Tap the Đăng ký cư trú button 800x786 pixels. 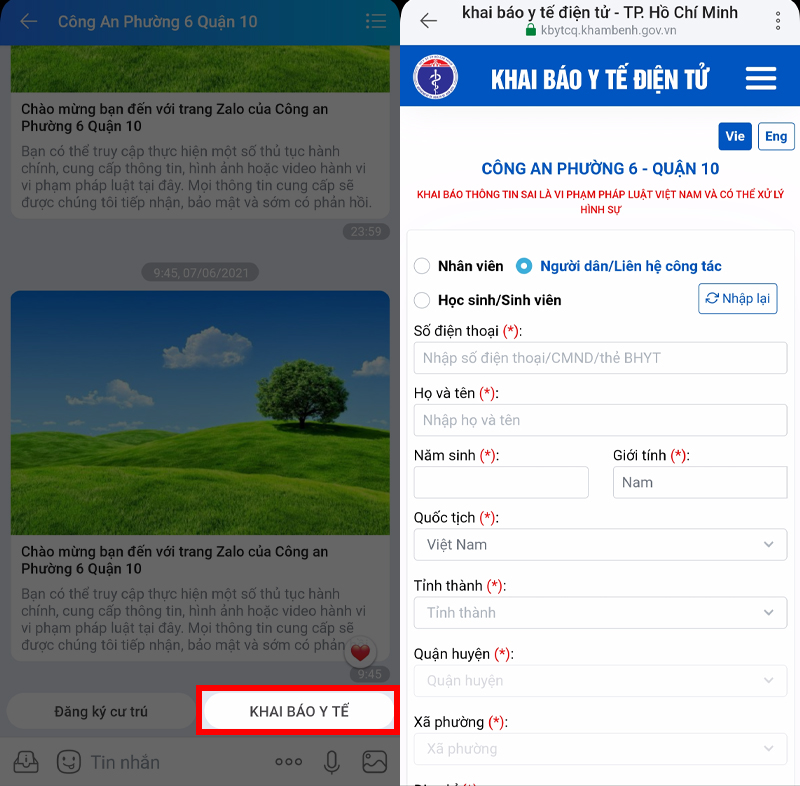pyautogui.click(x=101, y=711)
